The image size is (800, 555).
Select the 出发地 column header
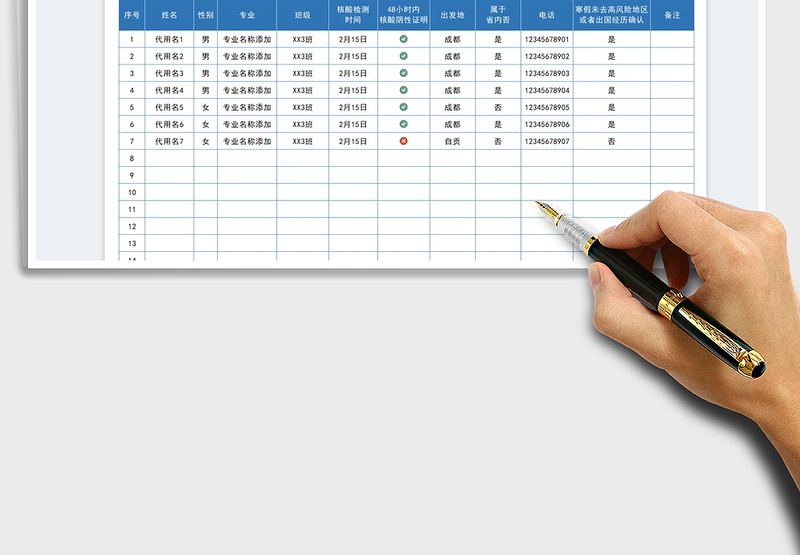tap(452, 16)
